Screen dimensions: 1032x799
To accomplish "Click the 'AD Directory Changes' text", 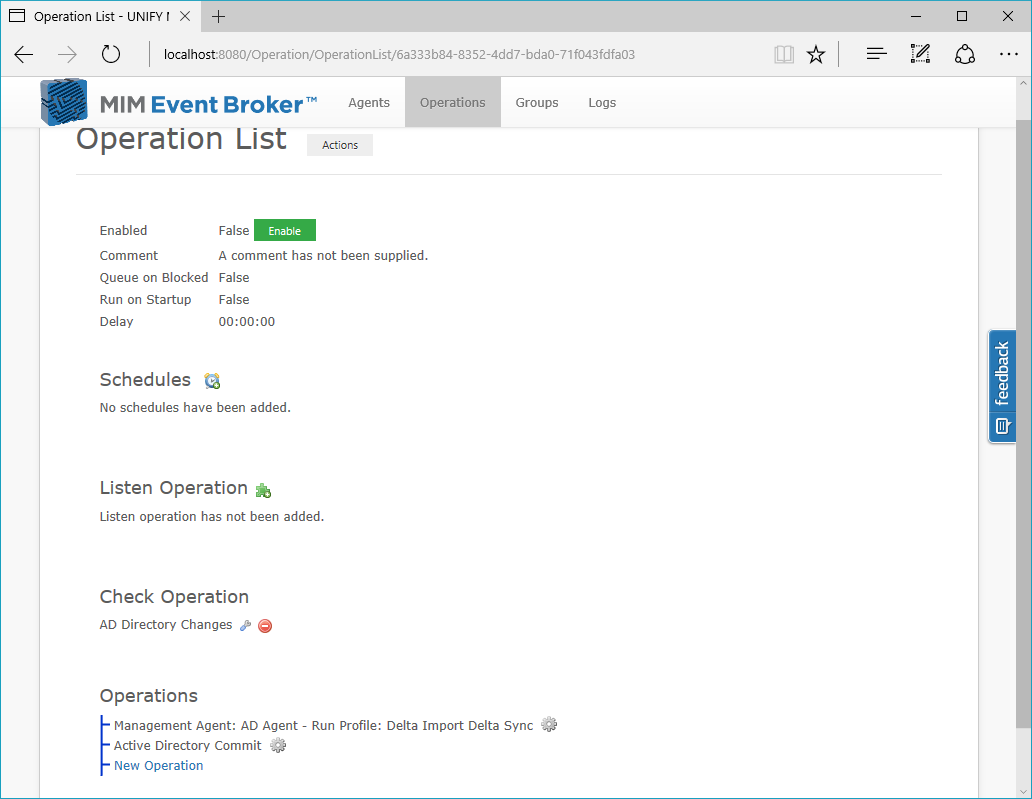I will pos(166,625).
